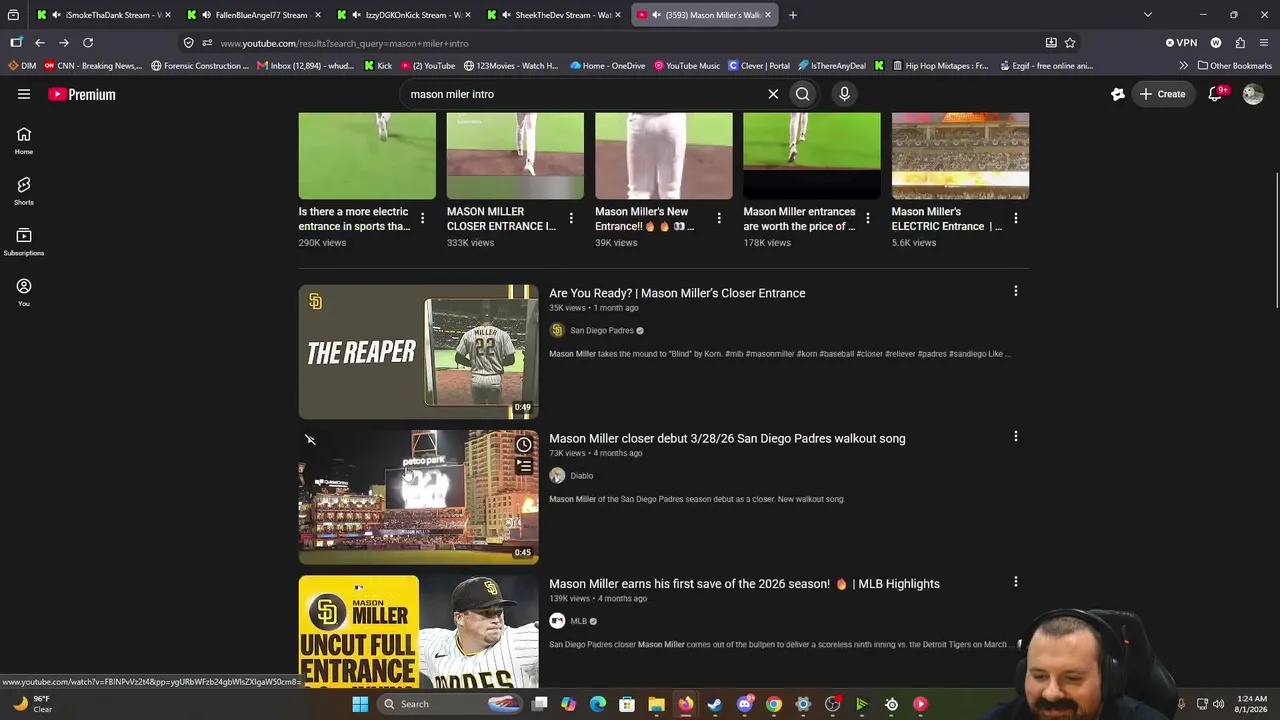
Task: Click the YouTube address bar URL
Action: 344,43
